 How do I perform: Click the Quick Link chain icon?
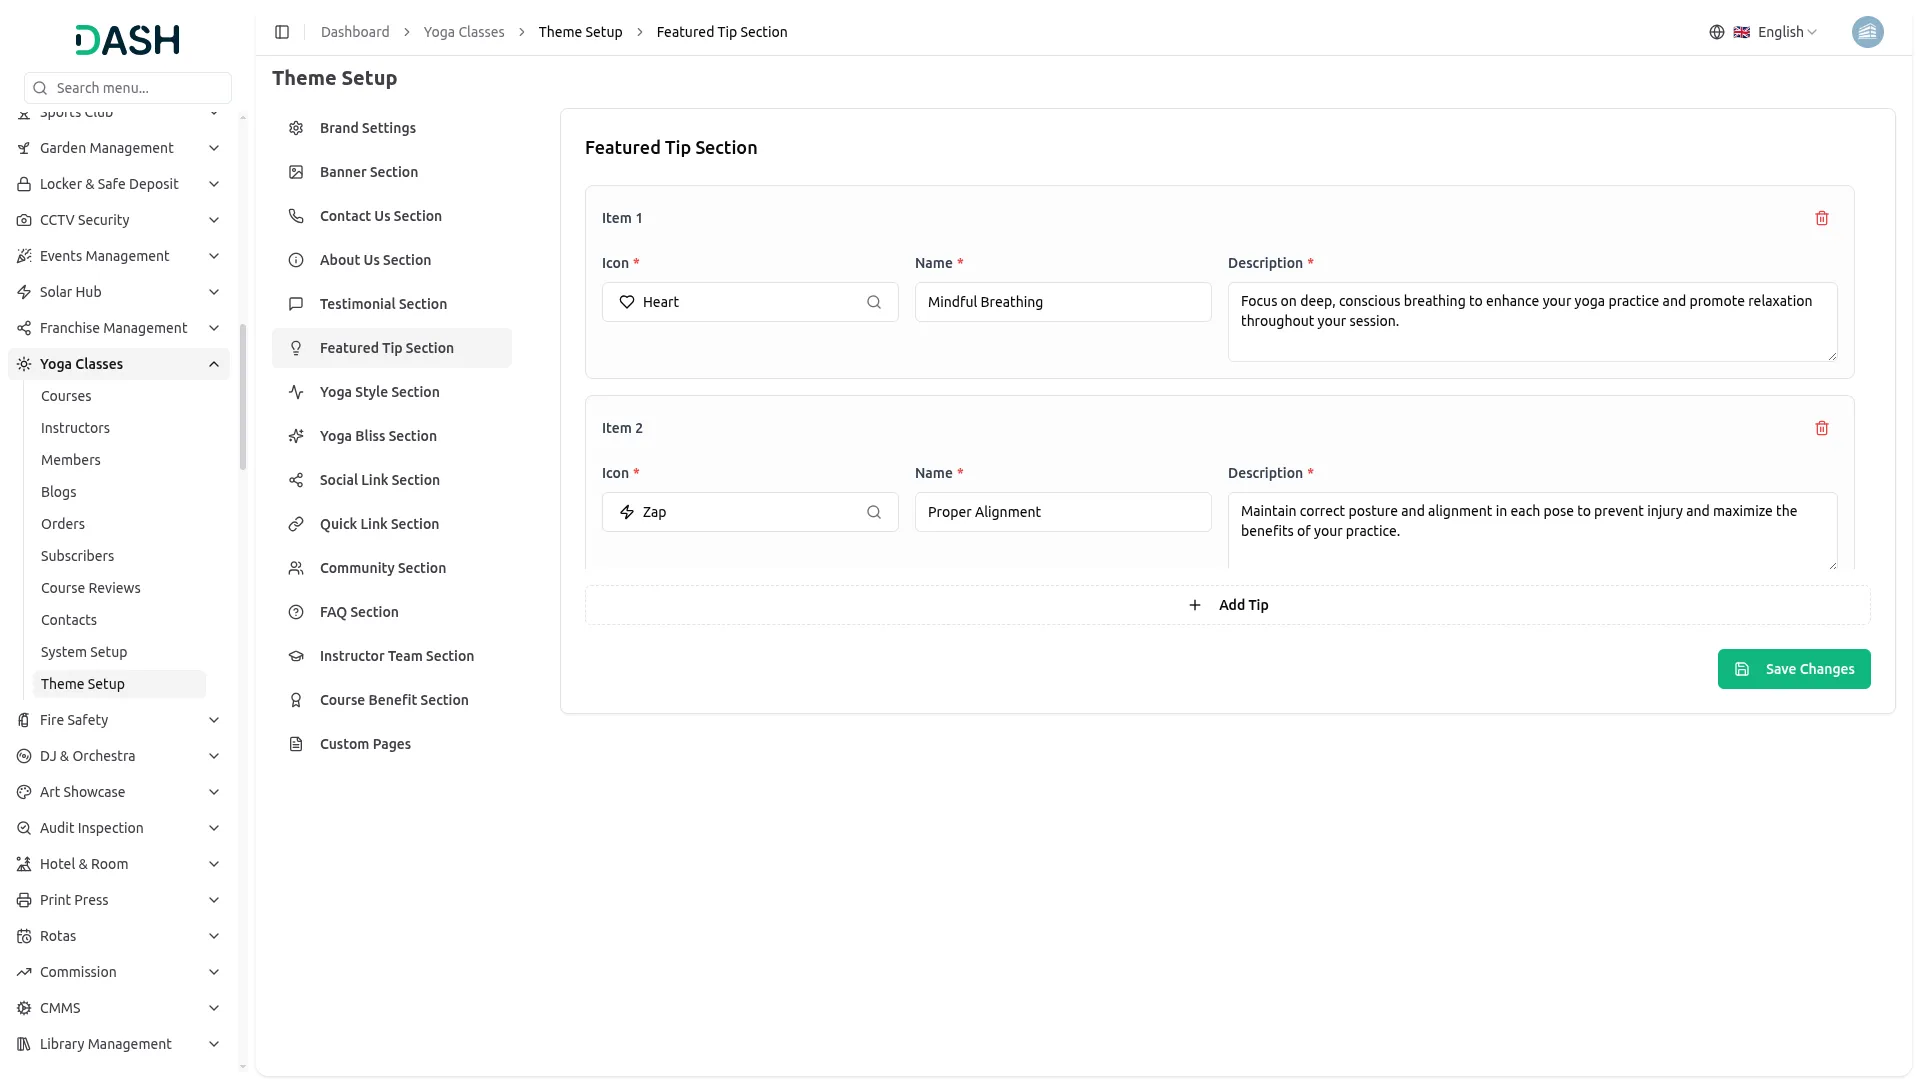tap(296, 524)
